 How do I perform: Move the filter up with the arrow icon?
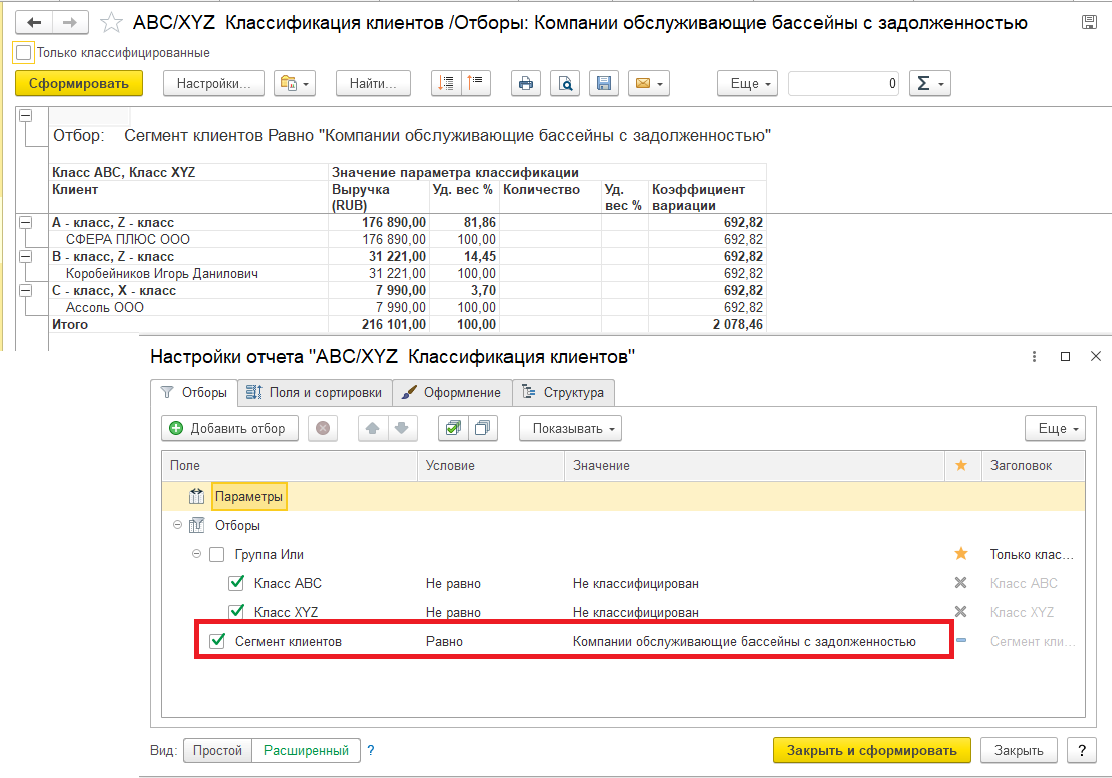coord(372,429)
